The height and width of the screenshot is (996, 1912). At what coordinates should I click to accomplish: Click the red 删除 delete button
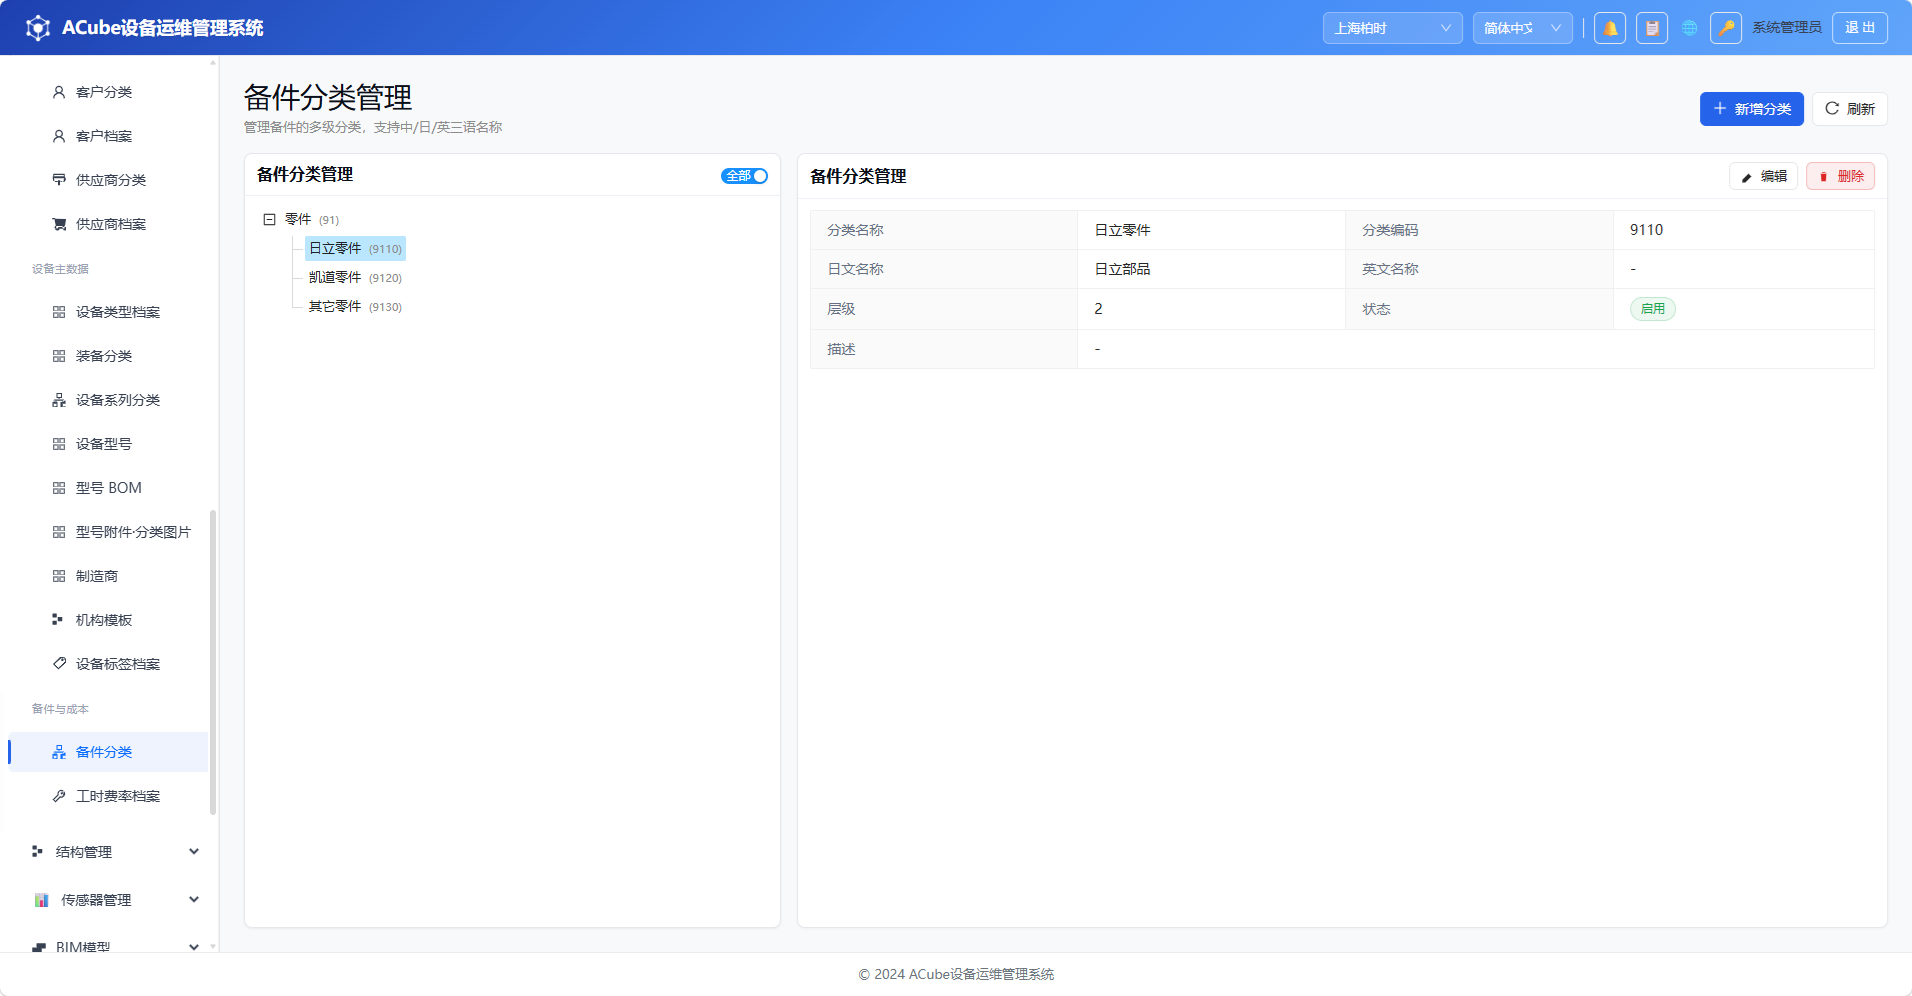(1841, 176)
